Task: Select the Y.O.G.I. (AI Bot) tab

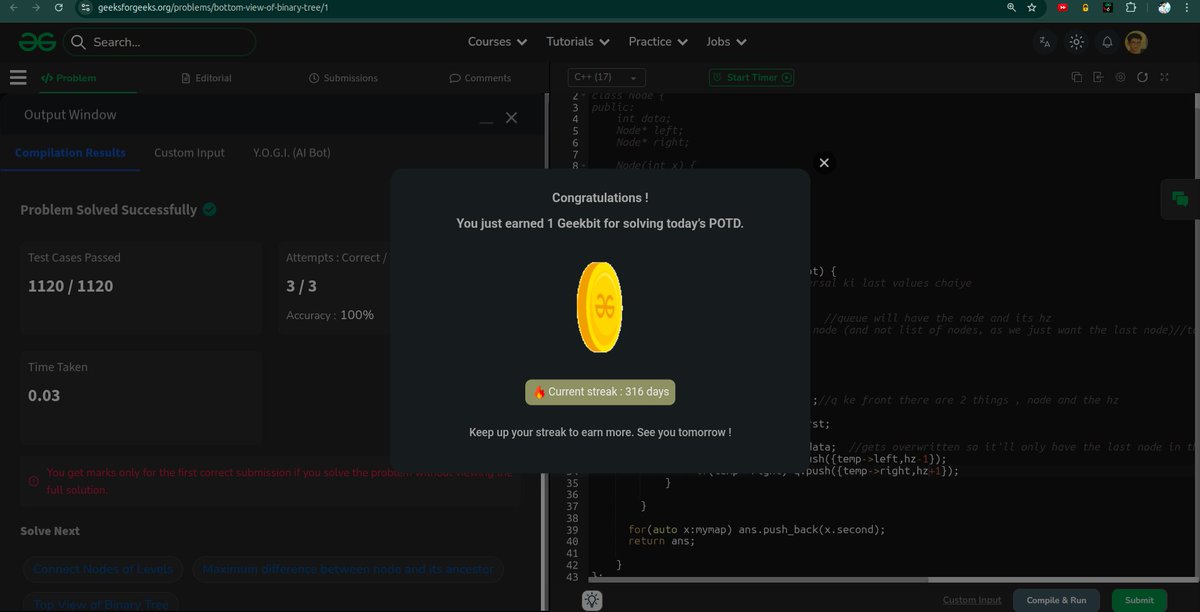Action: pos(291,153)
